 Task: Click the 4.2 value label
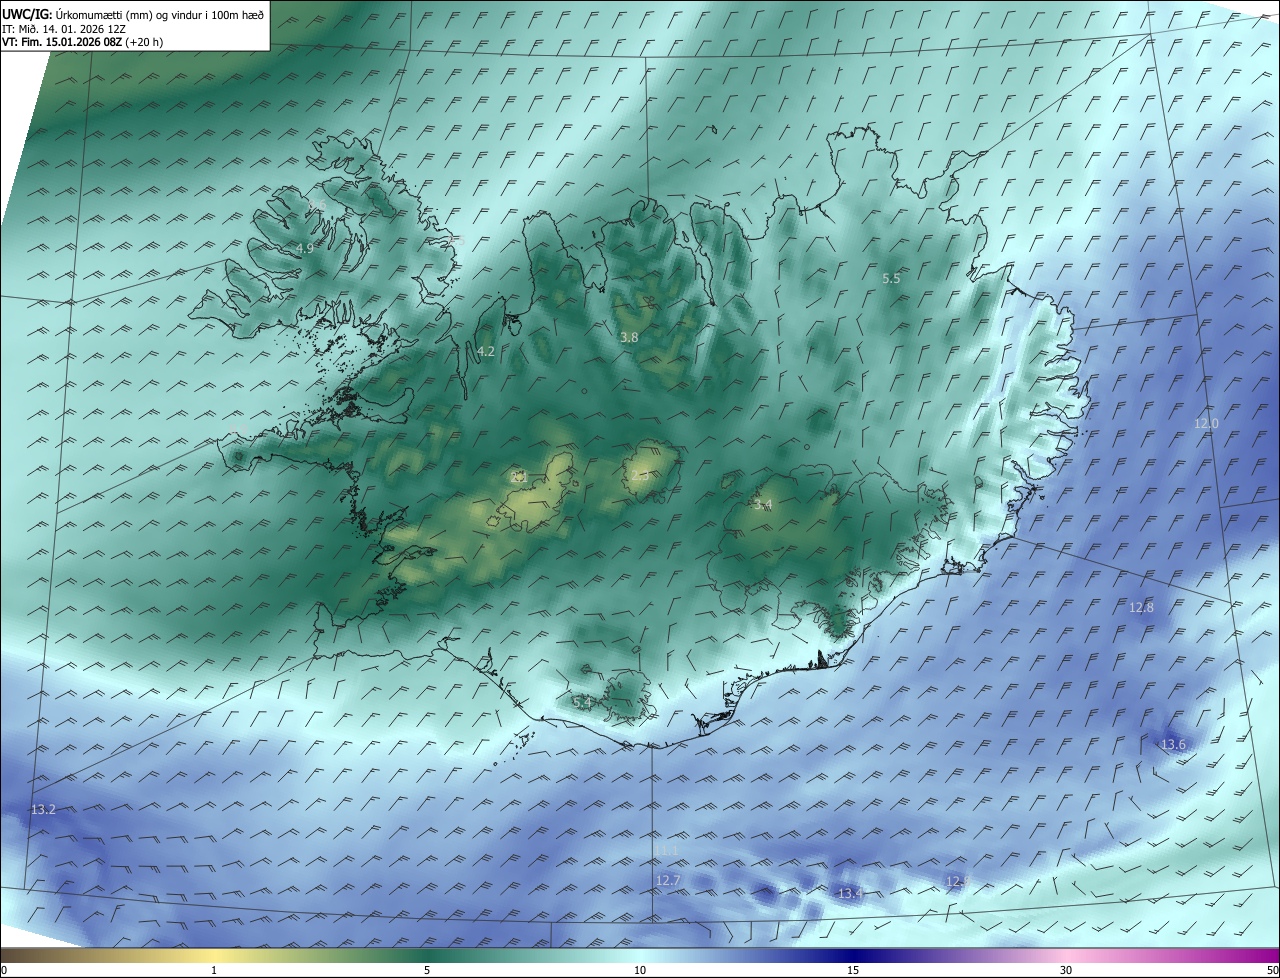[486, 351]
